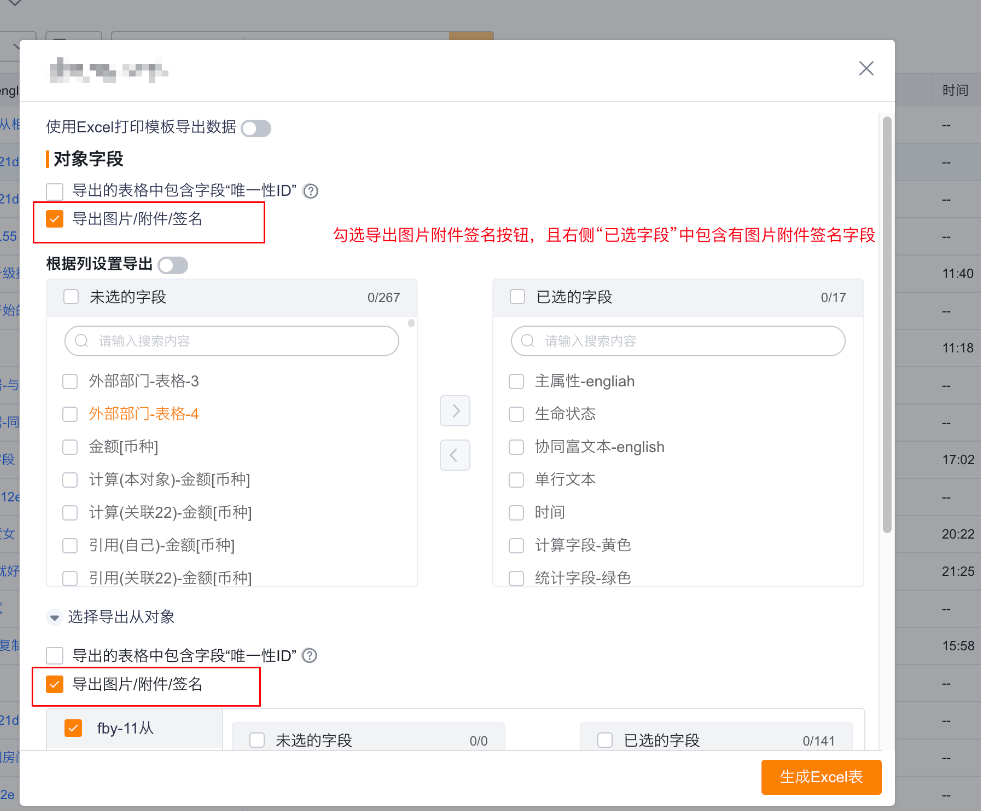The image size is (981, 811).
Task: Click the dialog vertical scrollbar
Action: pos(887,324)
